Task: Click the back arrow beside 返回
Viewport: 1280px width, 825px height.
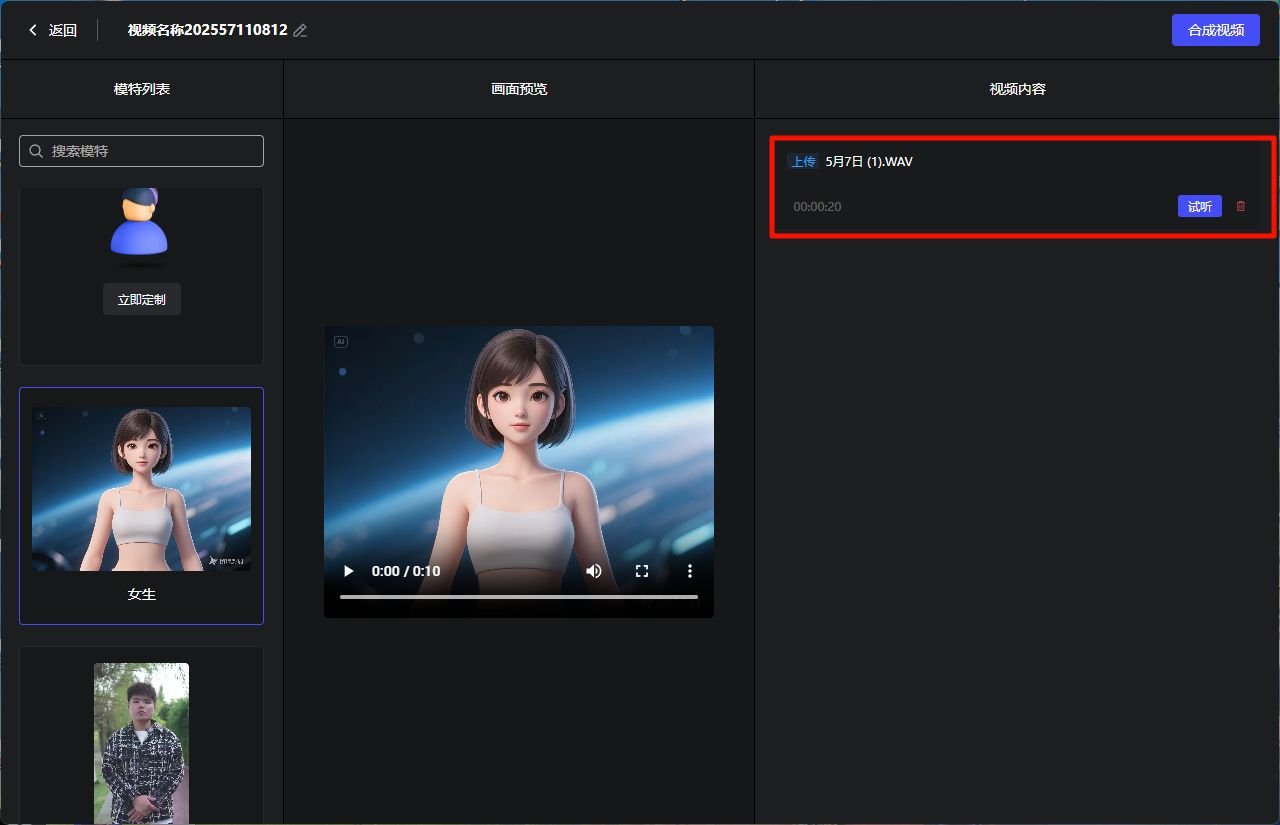Action: [x=31, y=30]
